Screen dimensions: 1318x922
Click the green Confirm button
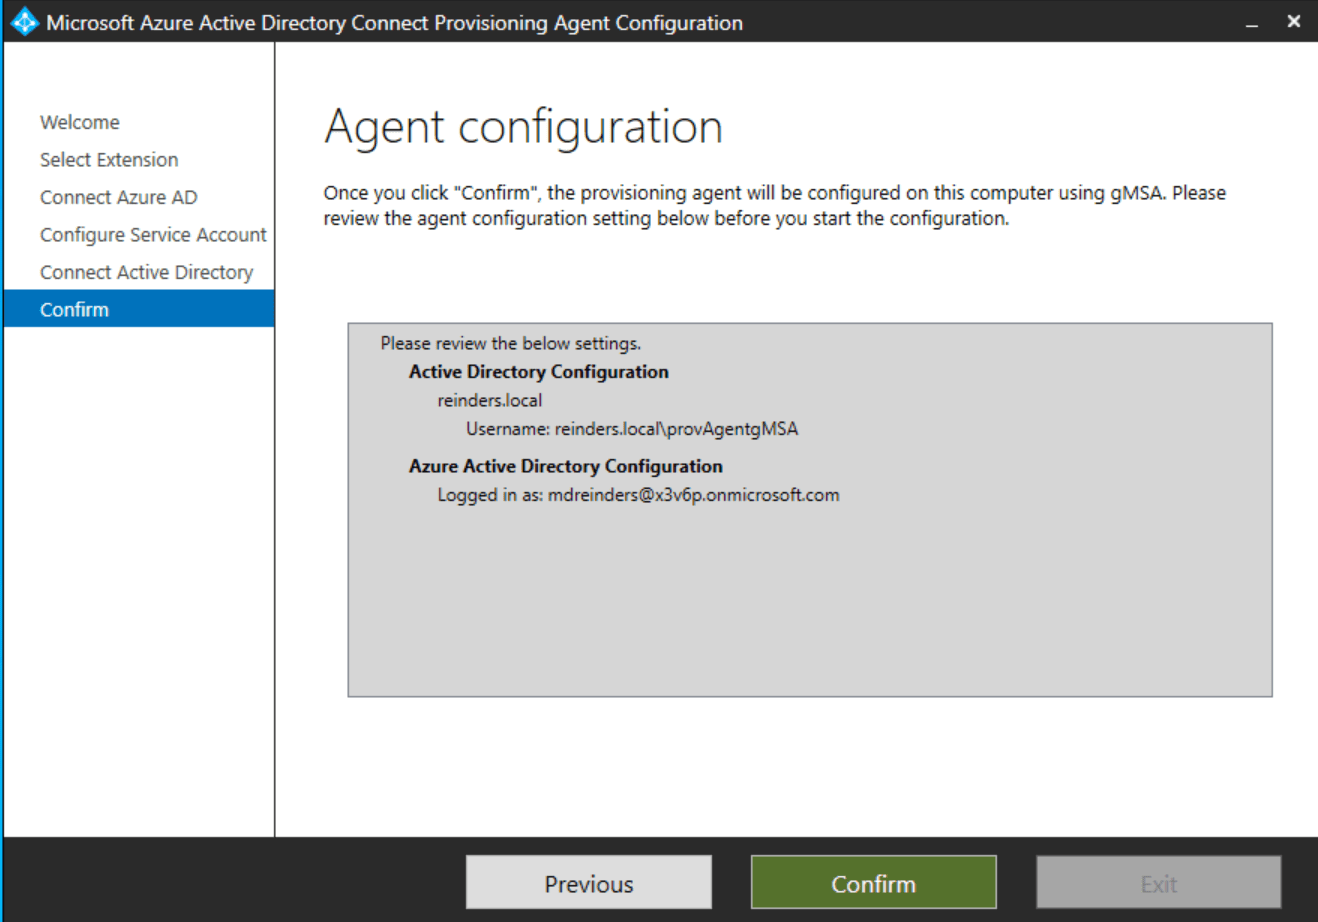click(x=873, y=882)
